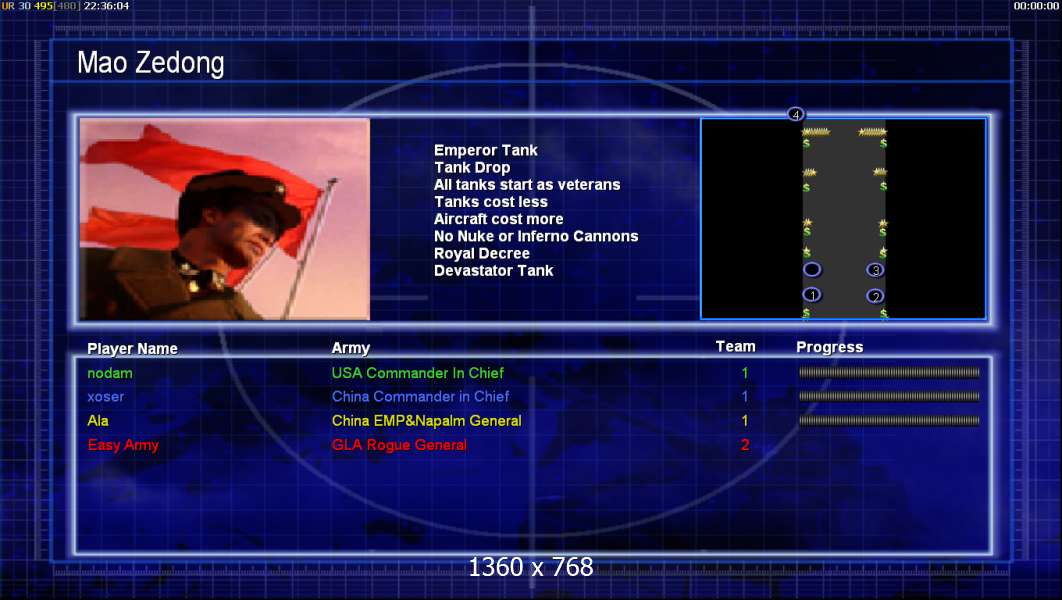Select player name Ala
The height and width of the screenshot is (600, 1062).
click(98, 421)
